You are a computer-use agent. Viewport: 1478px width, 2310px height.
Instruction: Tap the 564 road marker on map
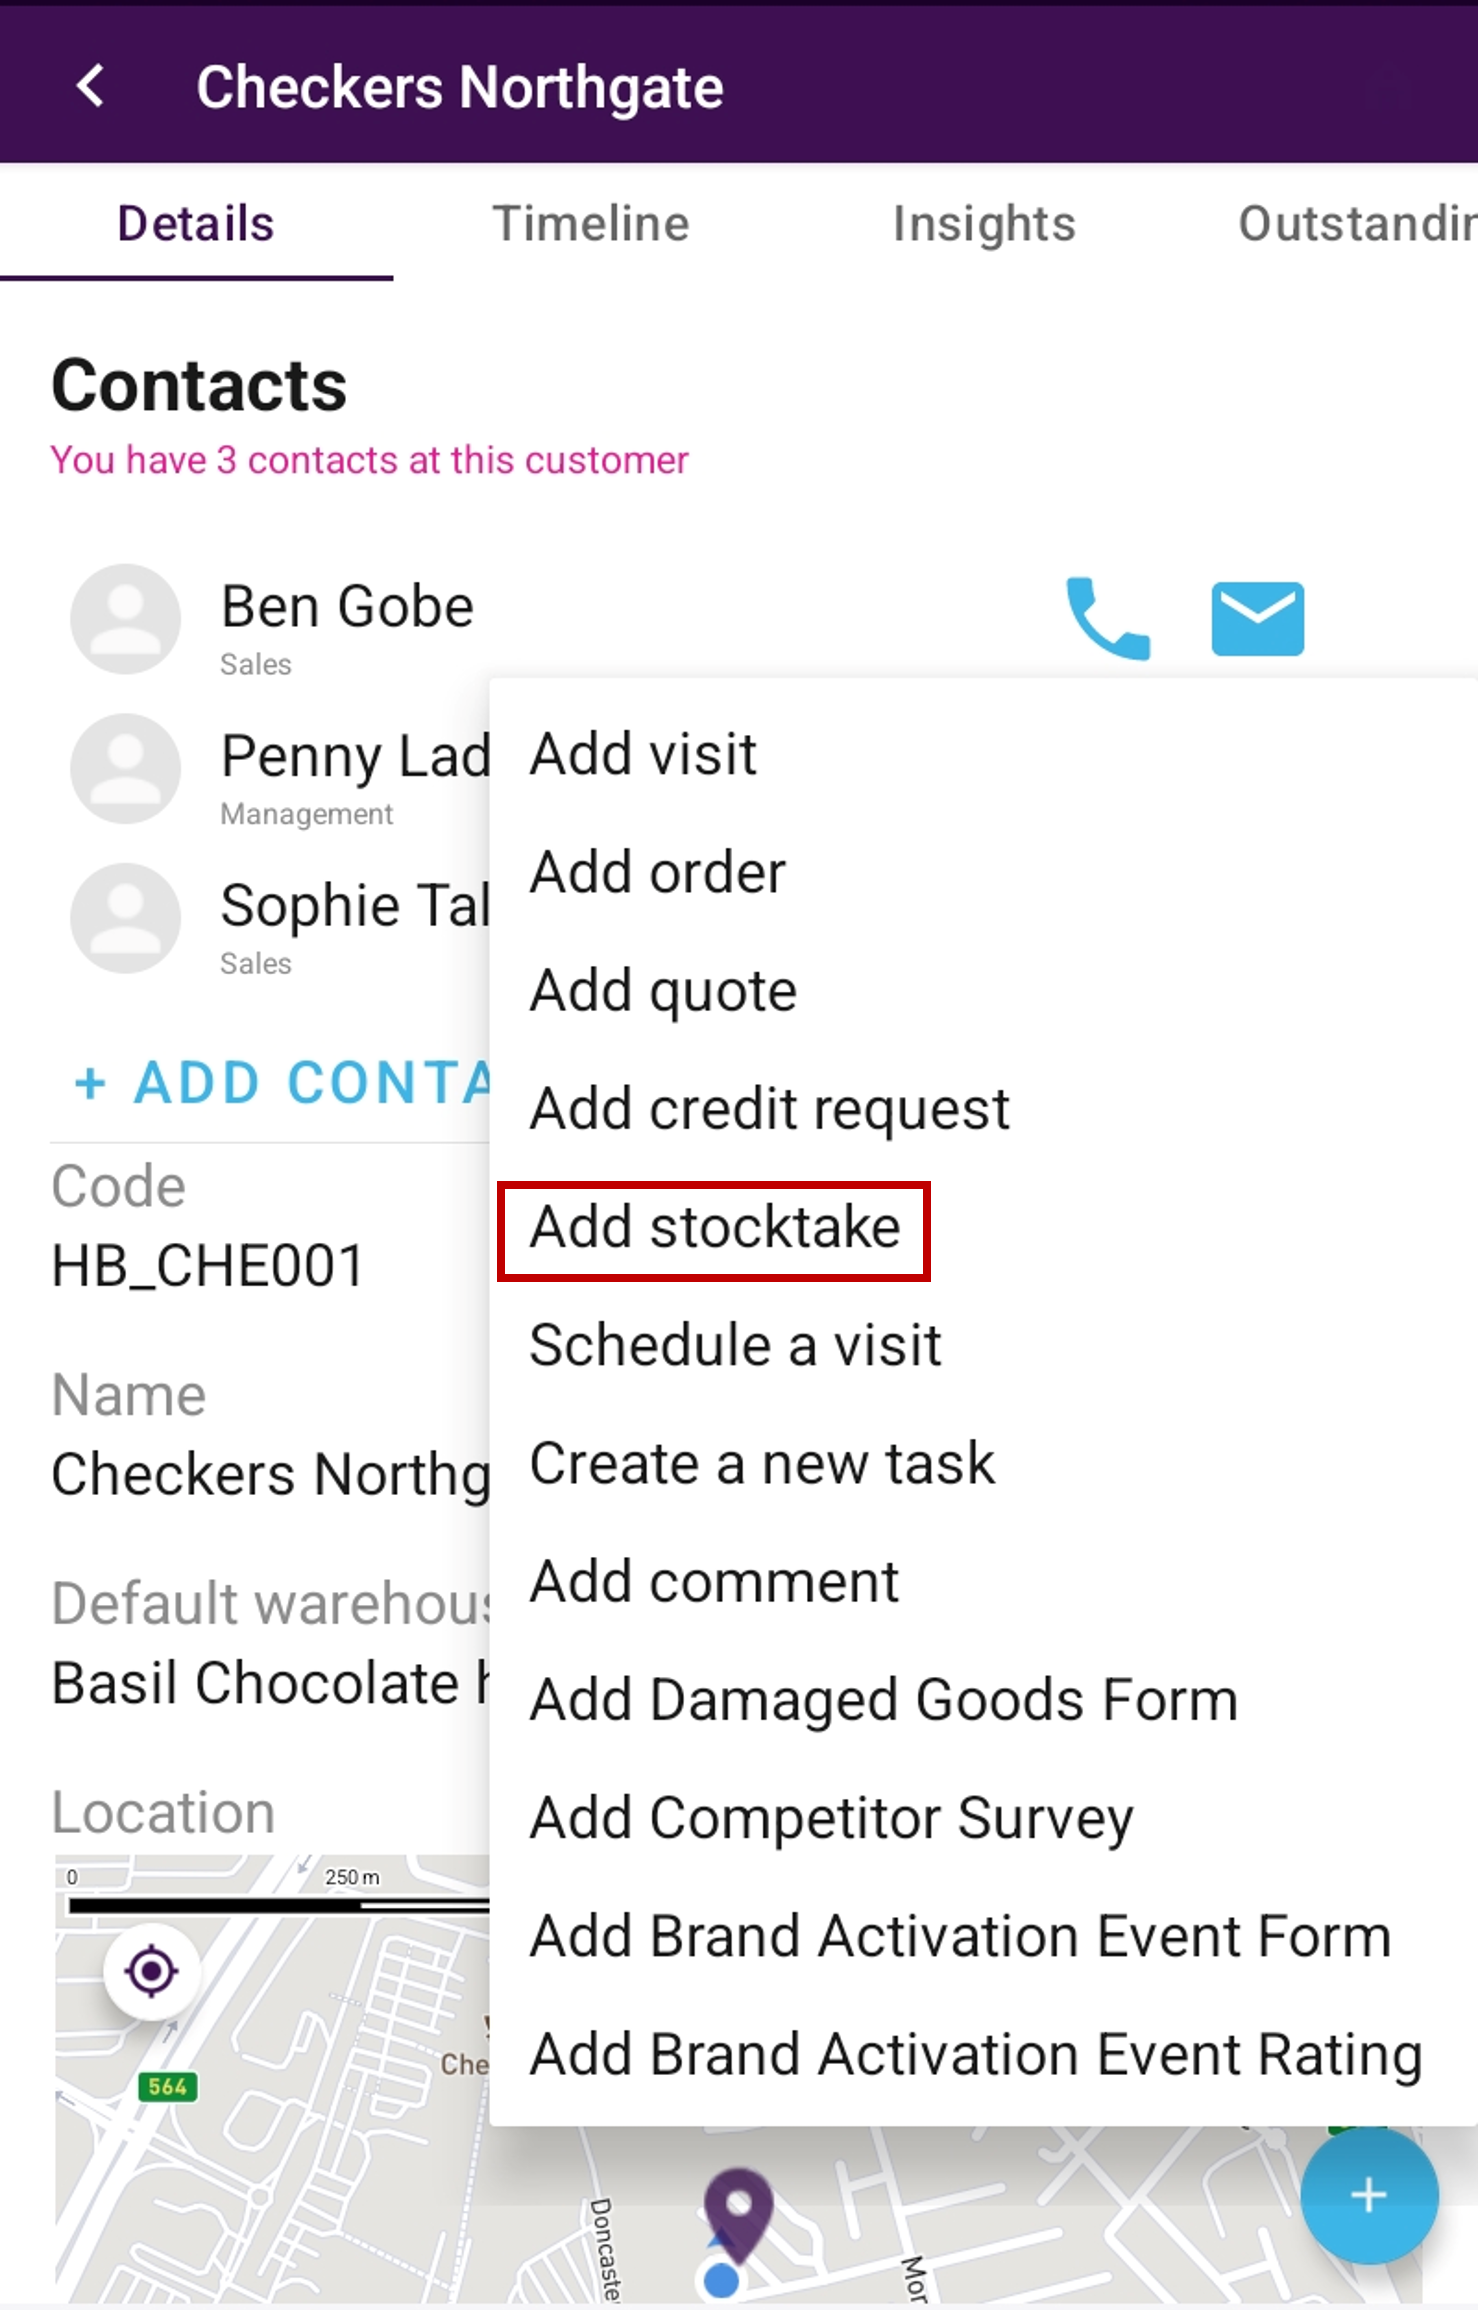tap(167, 2086)
